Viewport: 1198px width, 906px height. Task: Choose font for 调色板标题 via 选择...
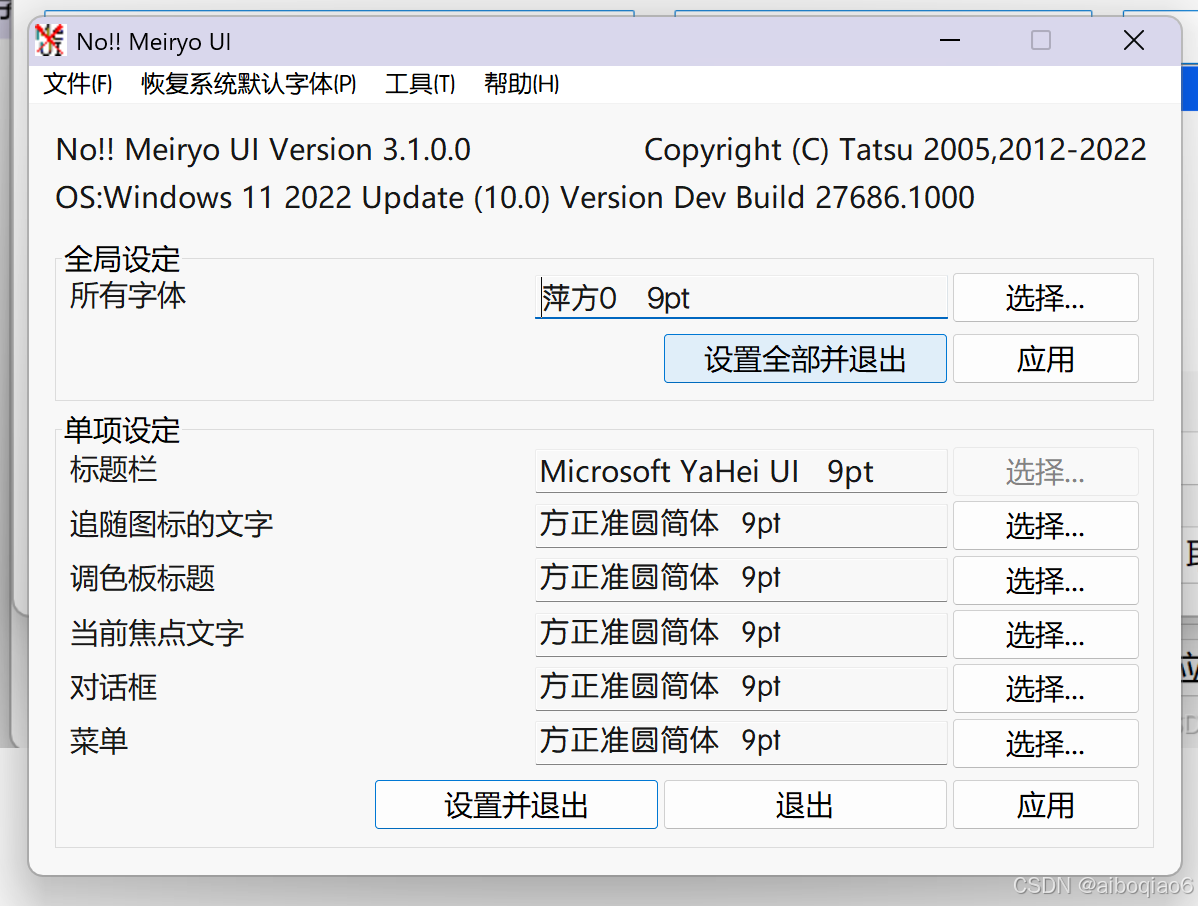[x=1045, y=580]
